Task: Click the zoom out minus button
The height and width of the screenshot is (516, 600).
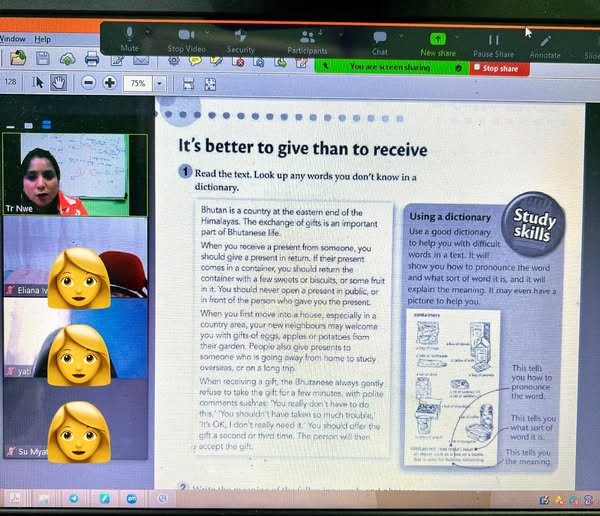Action: 87,83
